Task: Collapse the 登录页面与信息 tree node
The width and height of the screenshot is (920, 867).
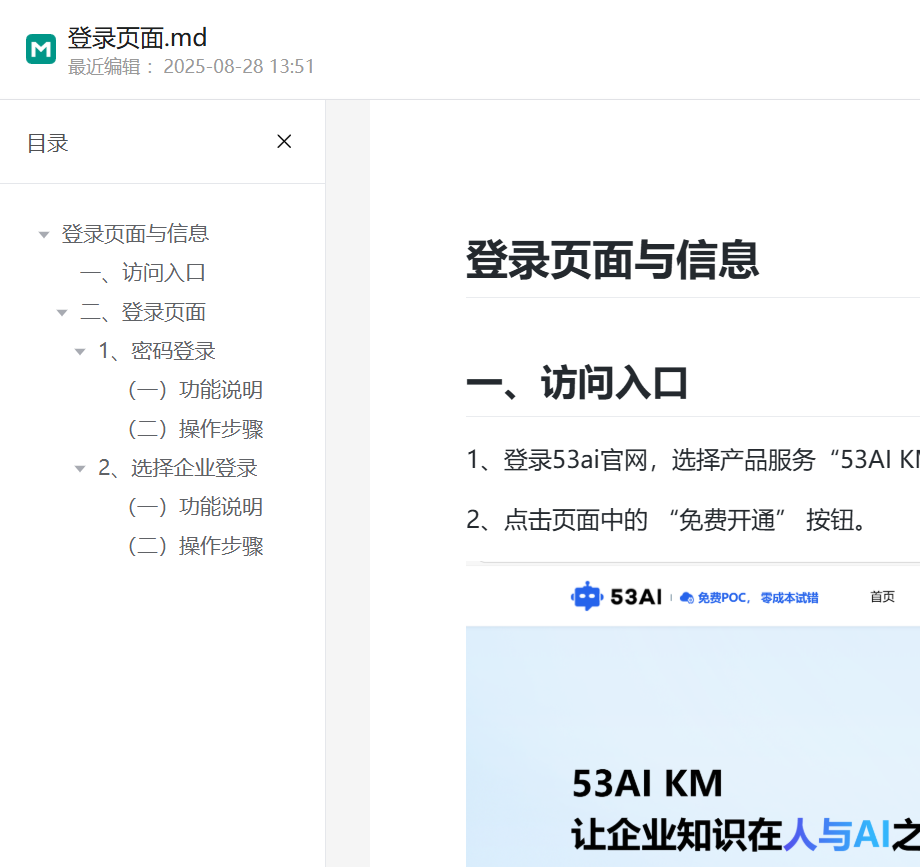Action: point(44,235)
